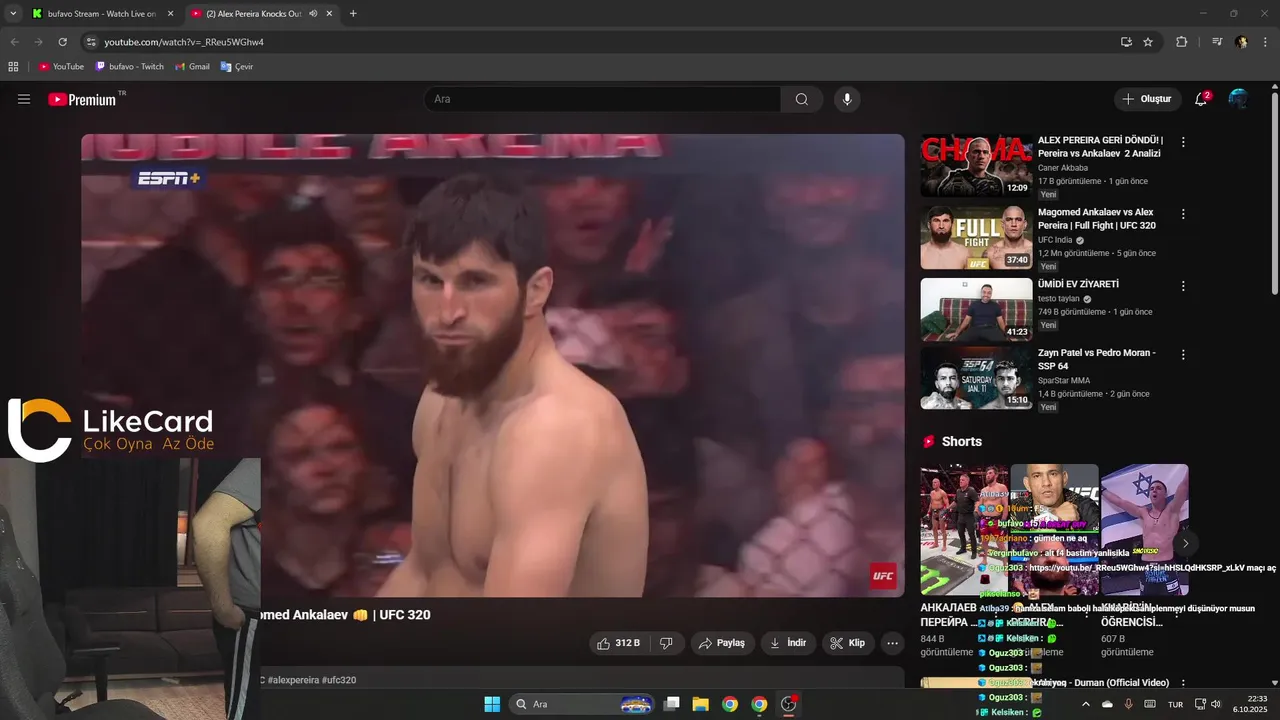Open Chrome extensions puzzle icon
1280x720 pixels.
click(x=1181, y=42)
